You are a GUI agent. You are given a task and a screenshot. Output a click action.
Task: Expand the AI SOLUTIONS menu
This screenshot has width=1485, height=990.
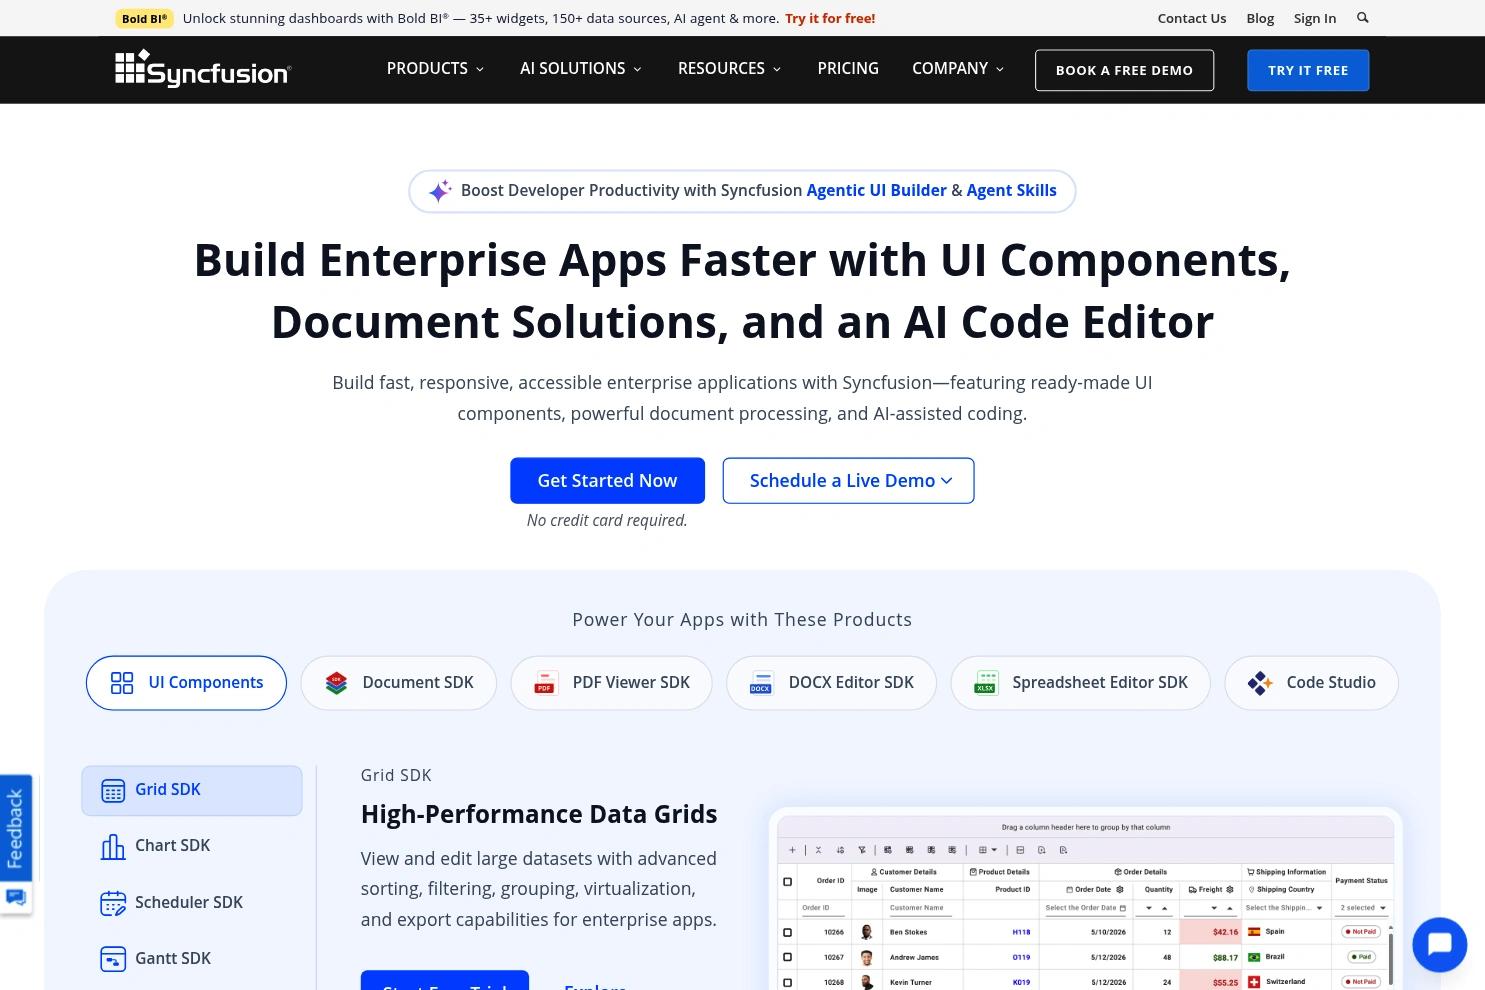click(x=581, y=69)
